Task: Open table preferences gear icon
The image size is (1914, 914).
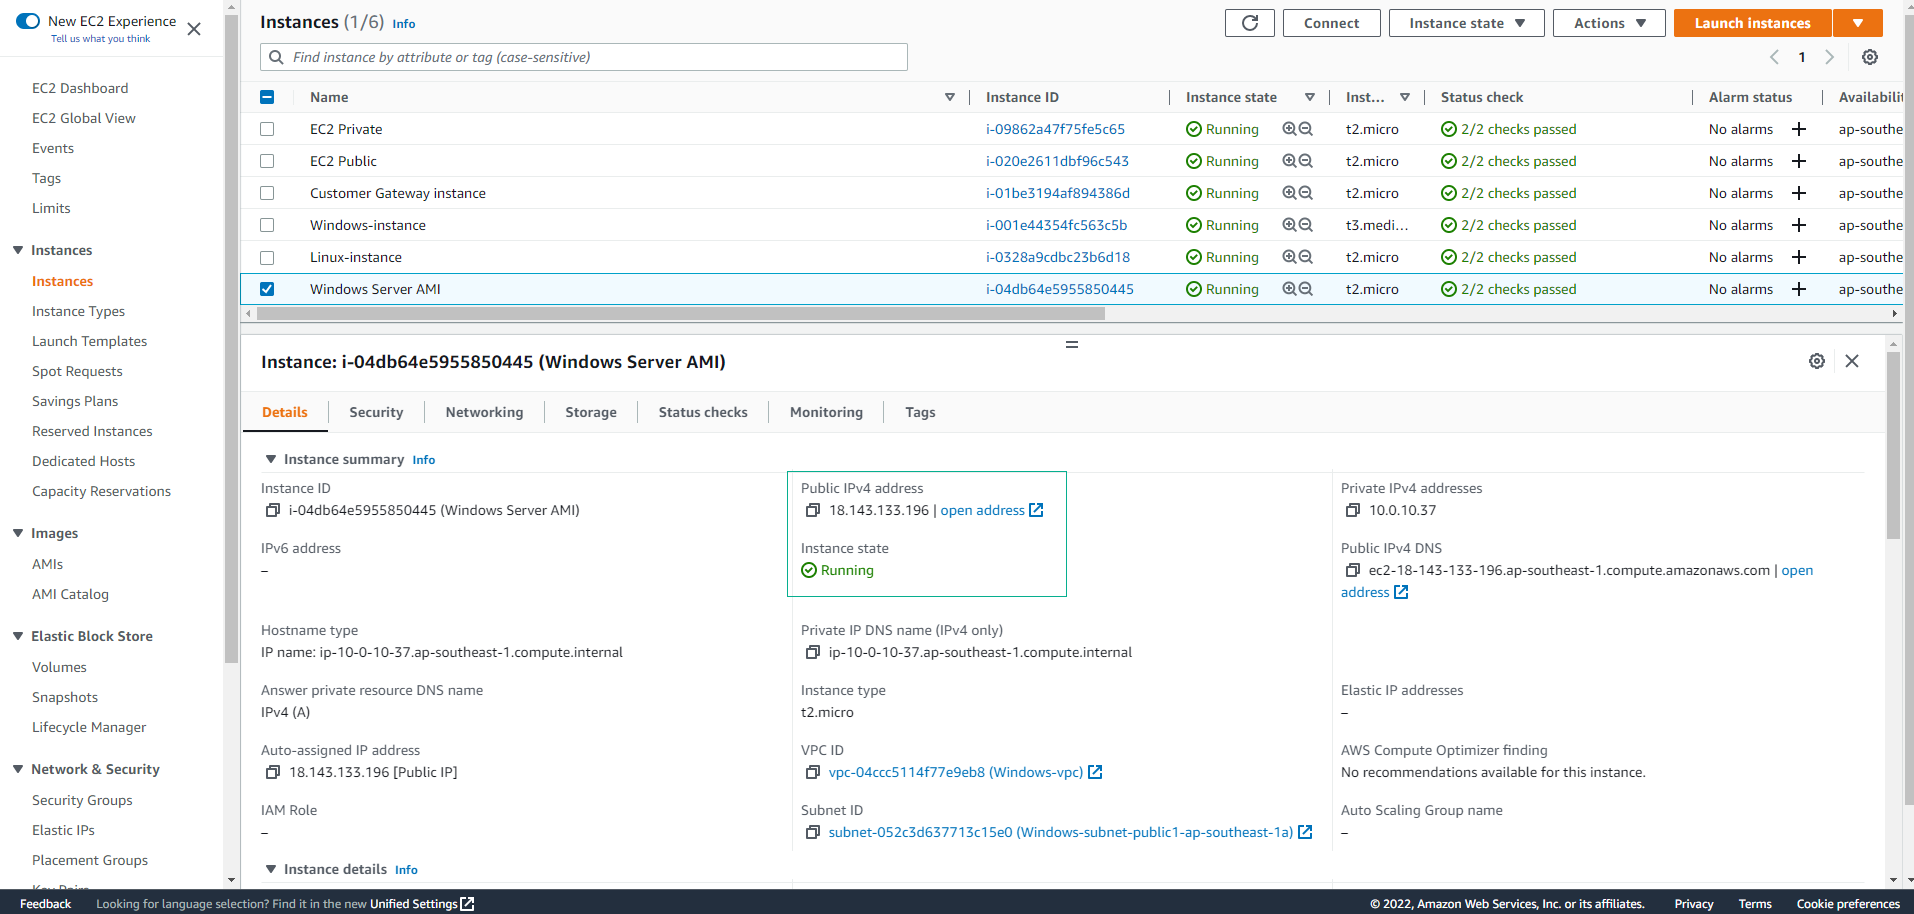Action: coord(1869,57)
